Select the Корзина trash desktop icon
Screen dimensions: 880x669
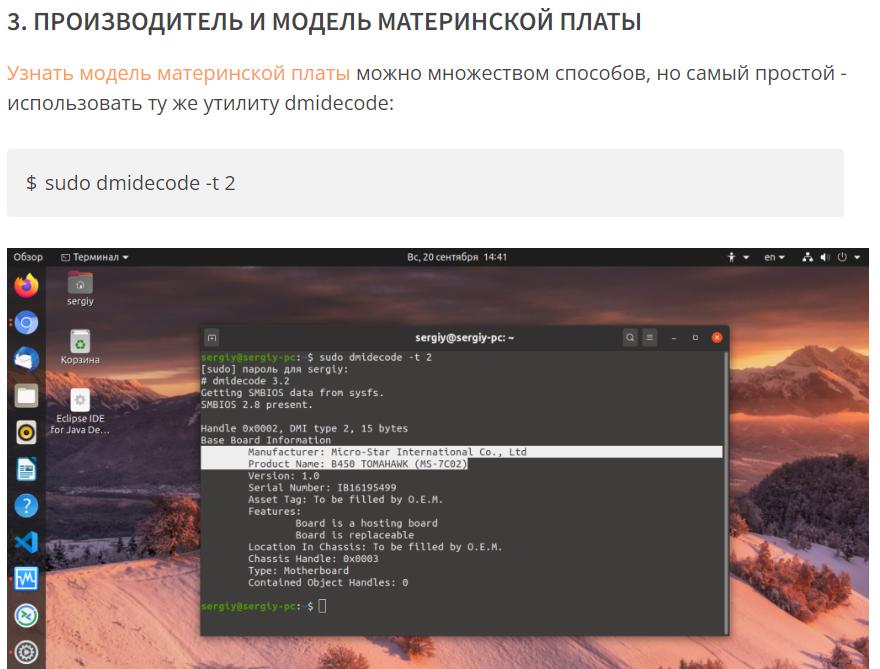click(80, 347)
